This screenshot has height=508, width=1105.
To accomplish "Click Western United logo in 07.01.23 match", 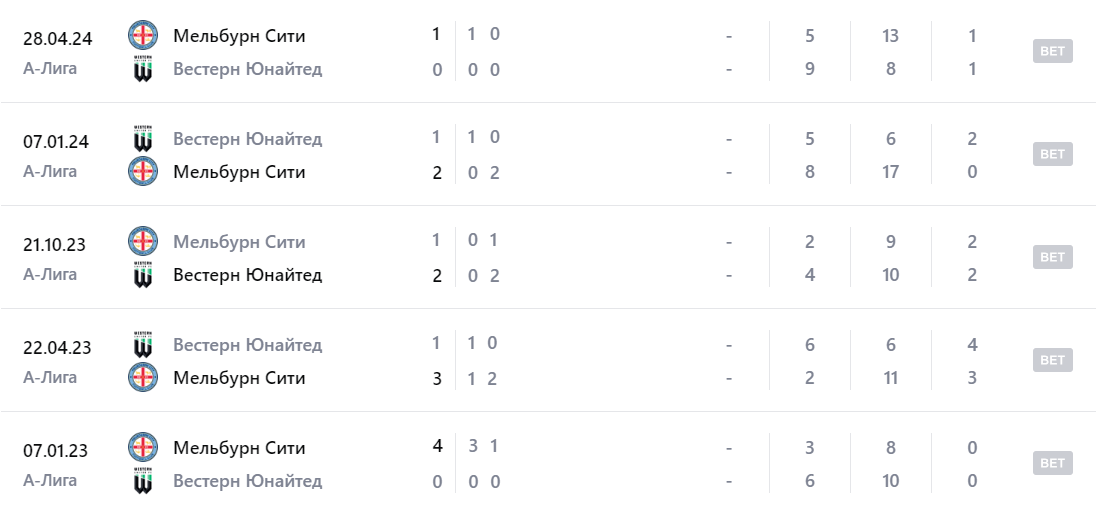I will point(143,481).
